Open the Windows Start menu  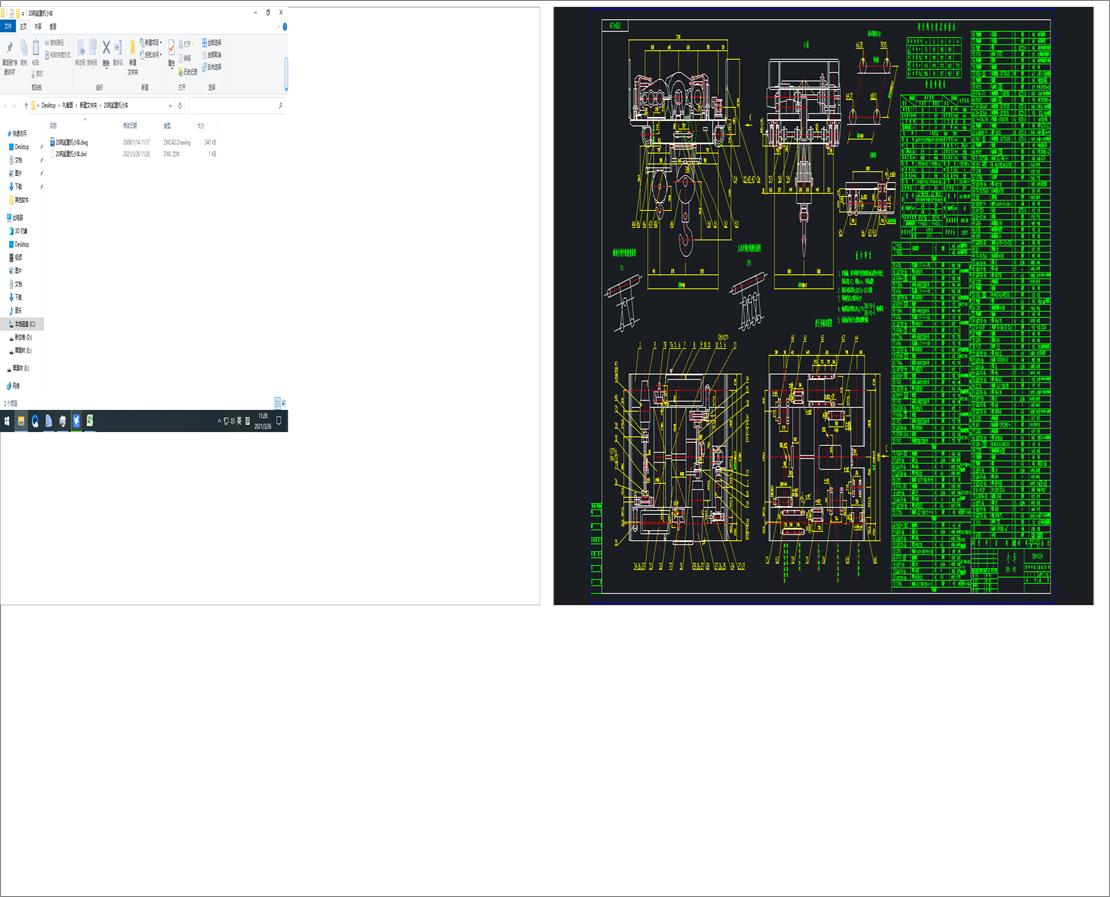pos(7,421)
